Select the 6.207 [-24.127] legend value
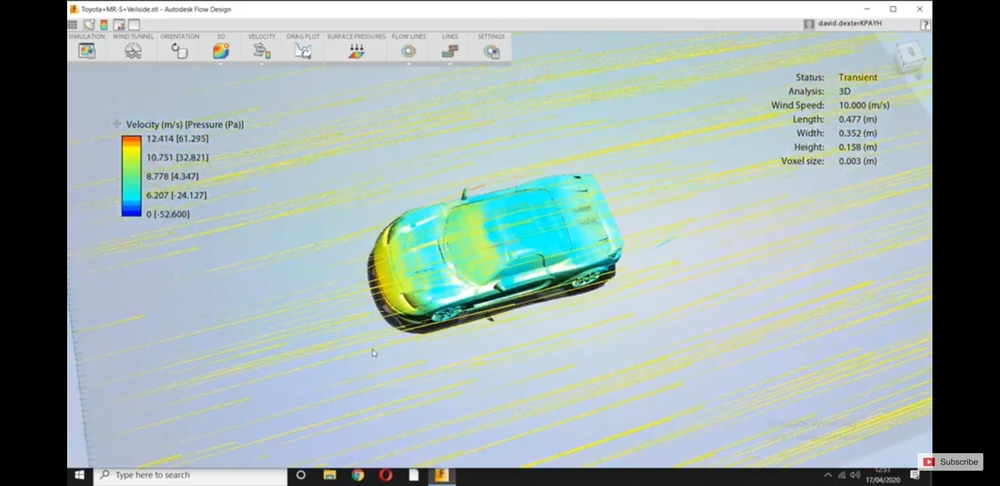Viewport: 1000px width, 486px height. point(177,195)
